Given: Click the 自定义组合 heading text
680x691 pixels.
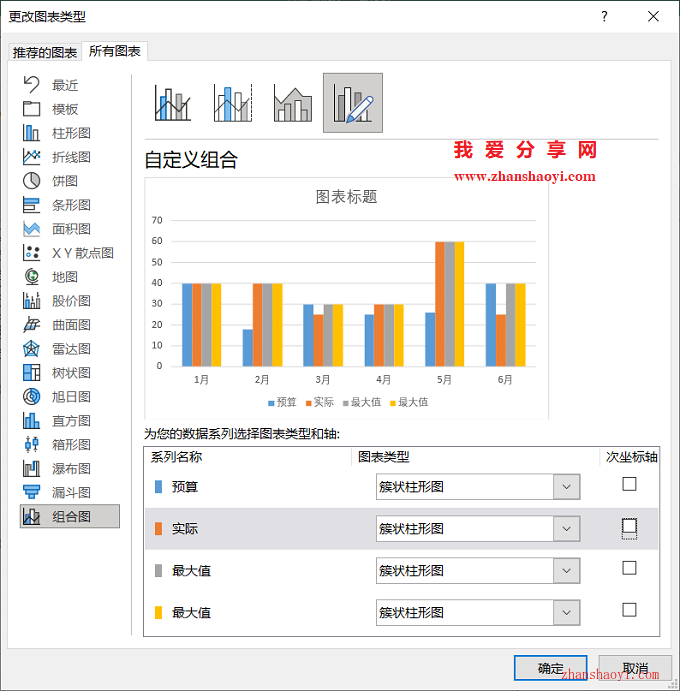Looking at the screenshot, I should click(191, 160).
